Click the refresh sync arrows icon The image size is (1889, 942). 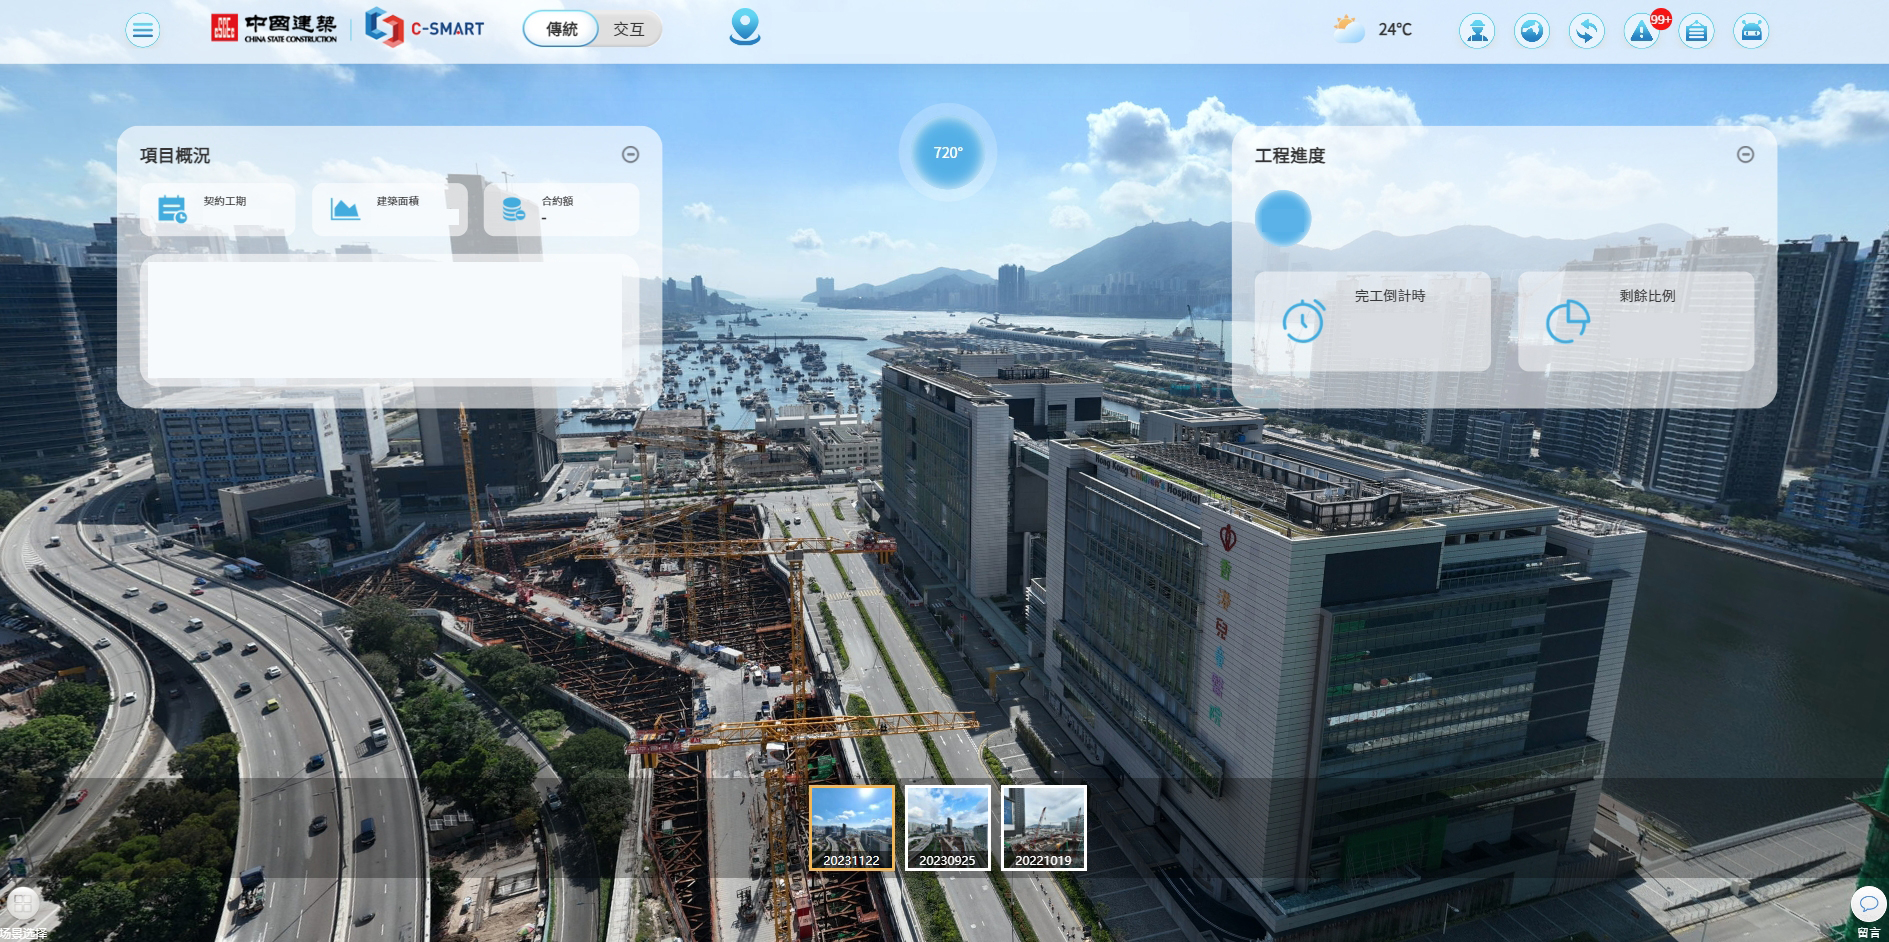click(x=1587, y=31)
